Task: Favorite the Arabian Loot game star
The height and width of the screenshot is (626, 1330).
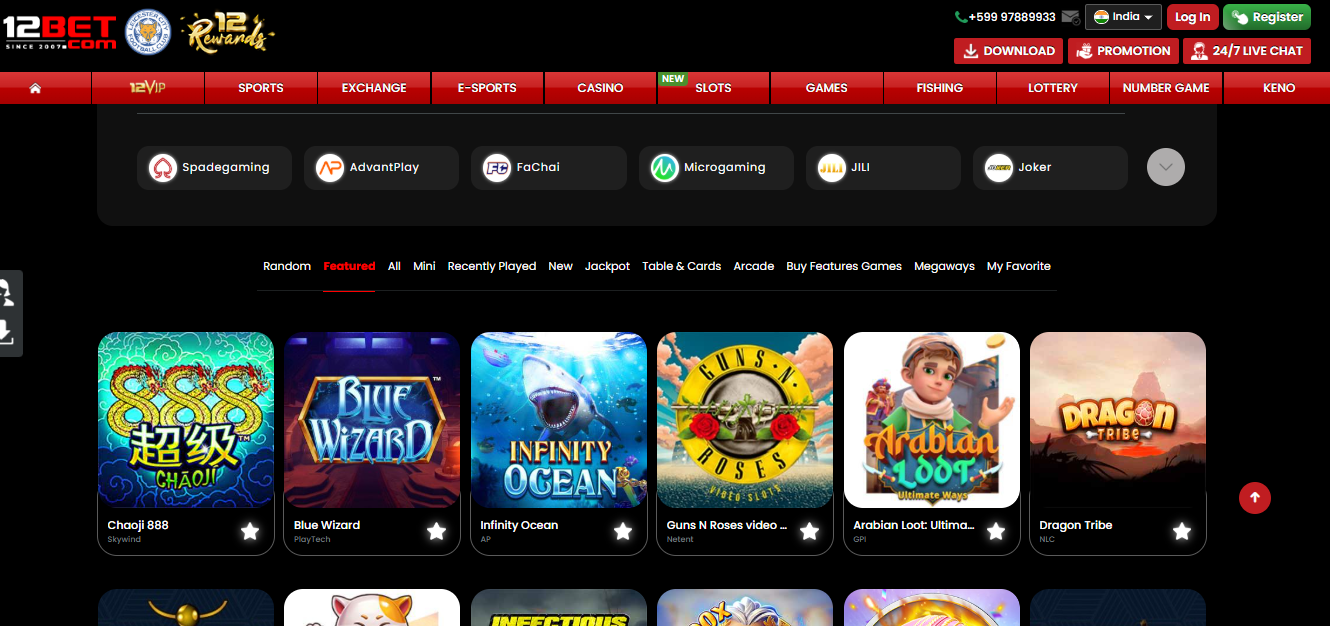Action: tap(996, 531)
